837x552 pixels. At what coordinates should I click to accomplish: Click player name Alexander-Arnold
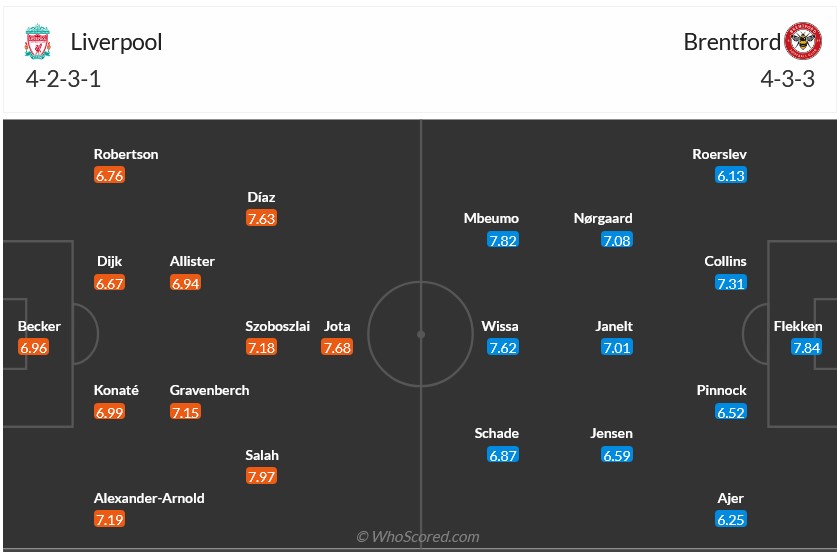[149, 498]
